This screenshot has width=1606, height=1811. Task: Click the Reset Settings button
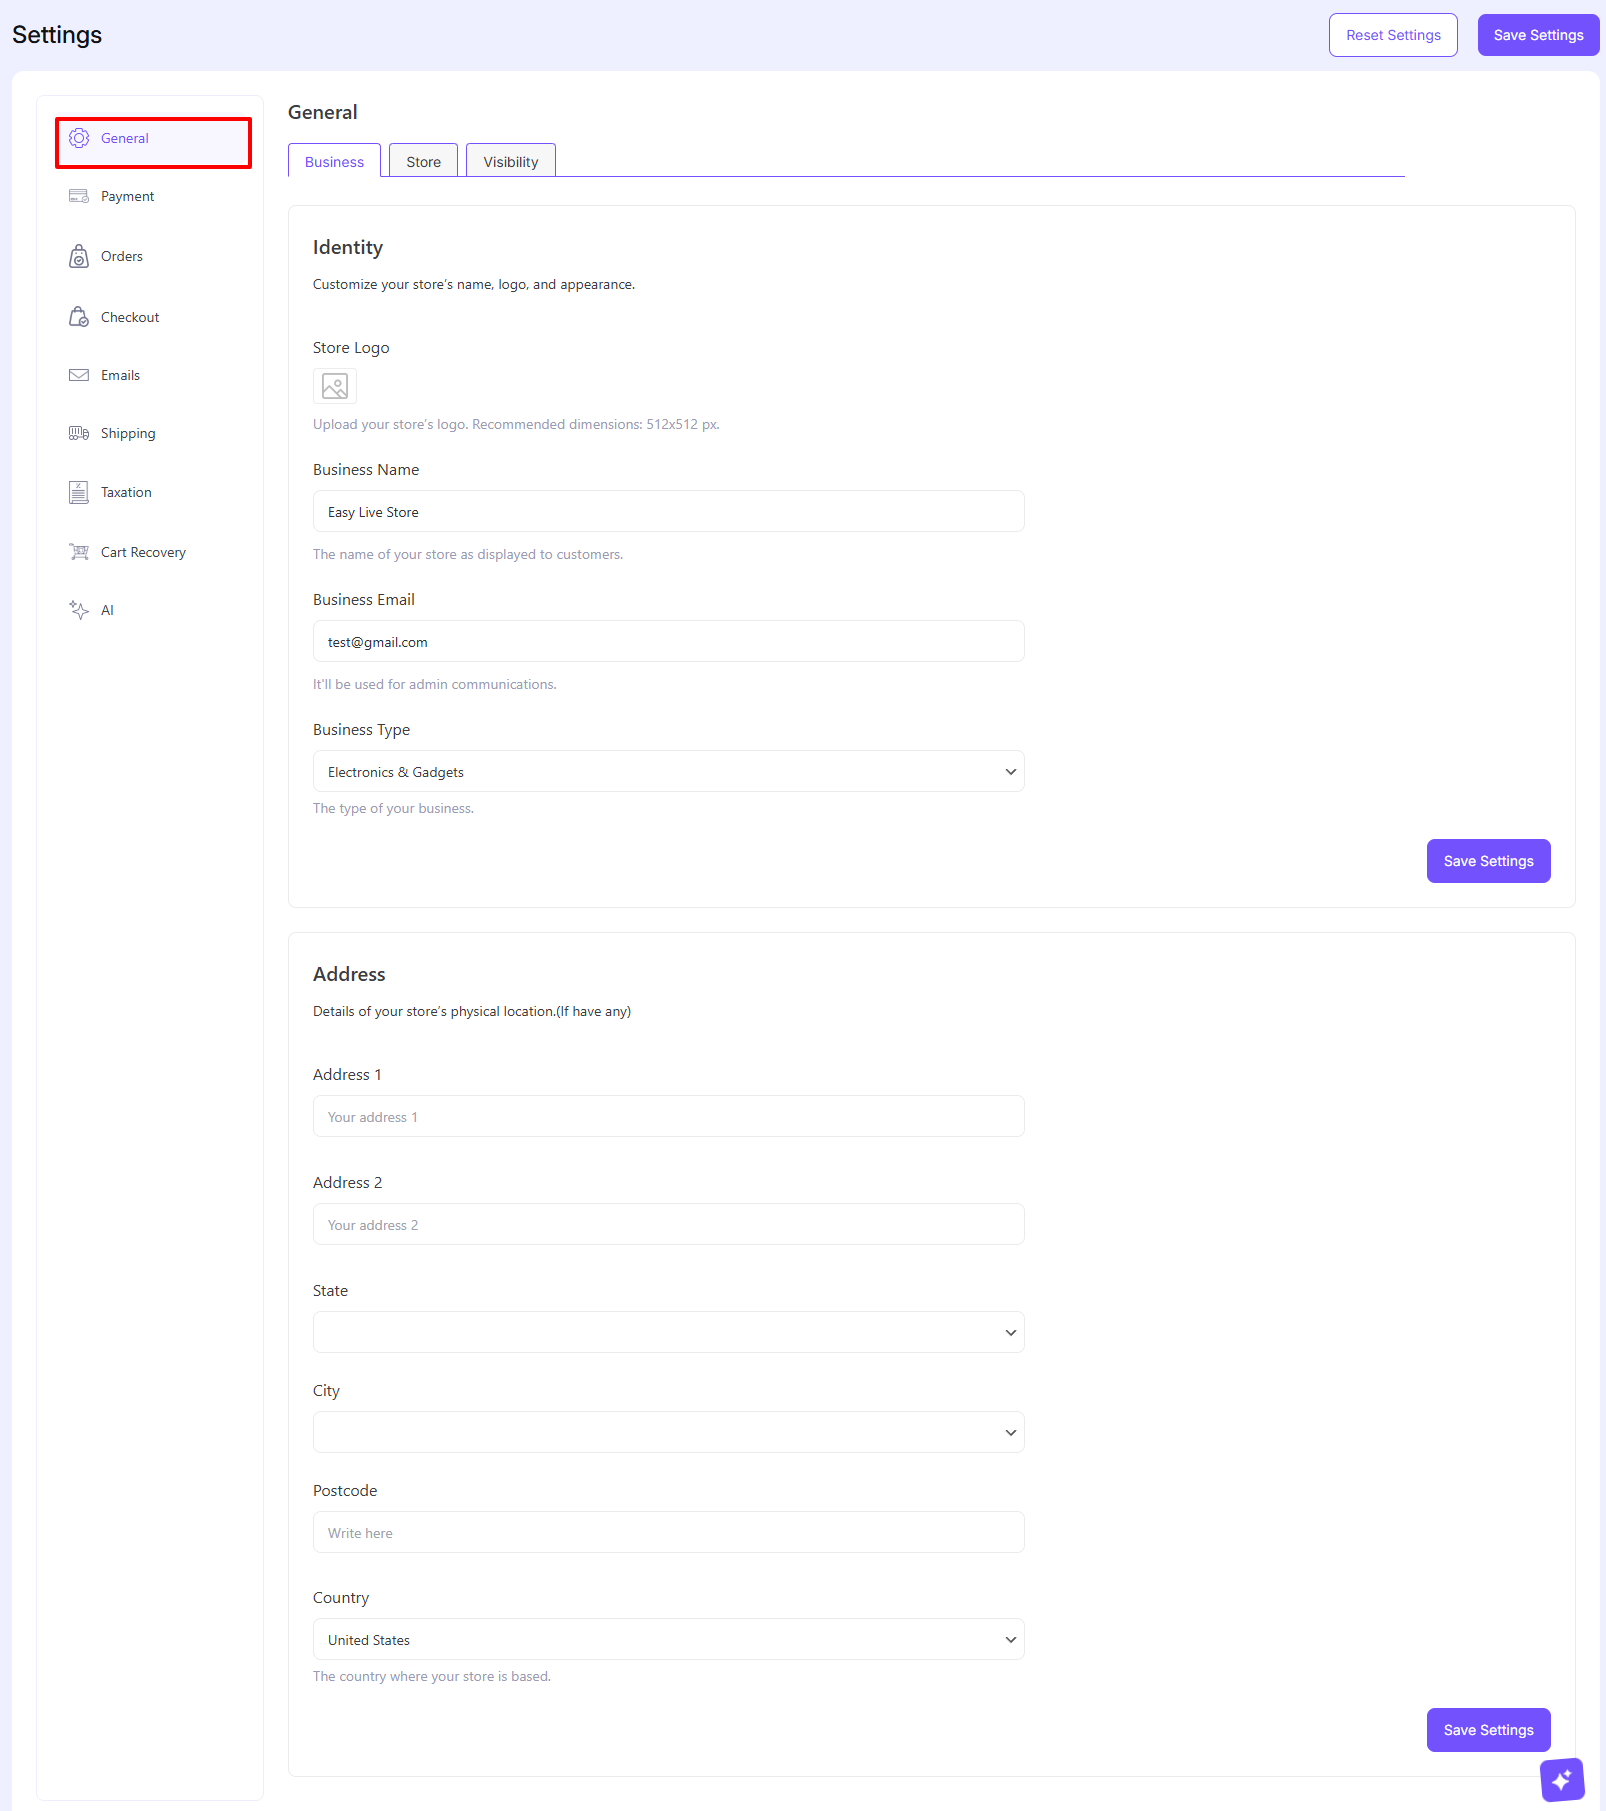pos(1393,36)
